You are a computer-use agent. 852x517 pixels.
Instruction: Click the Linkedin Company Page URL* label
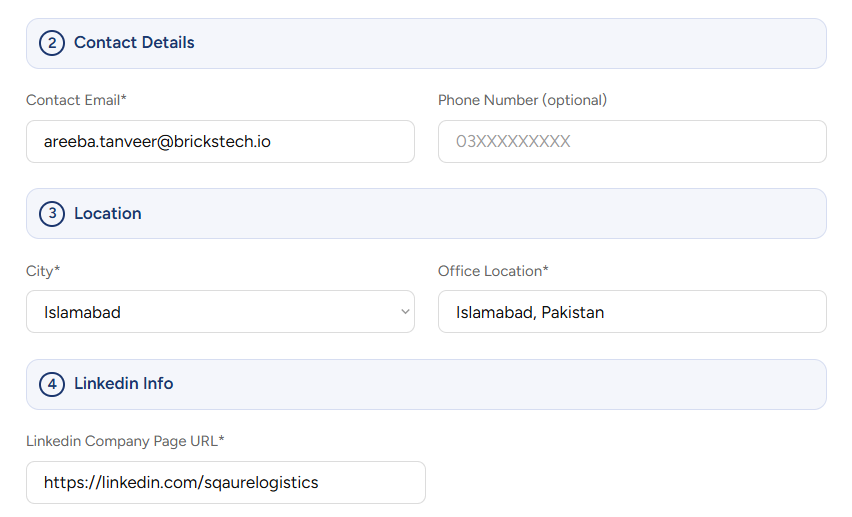[x=125, y=441]
